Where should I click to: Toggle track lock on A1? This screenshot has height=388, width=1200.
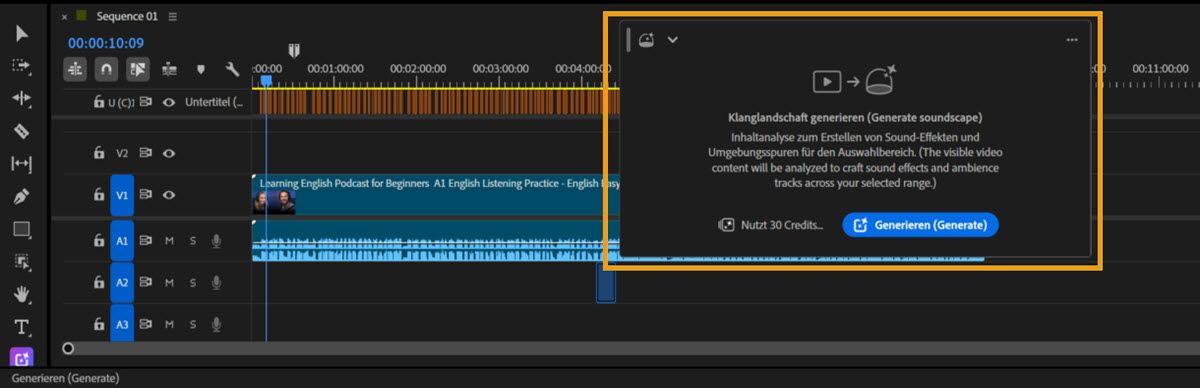(x=98, y=241)
